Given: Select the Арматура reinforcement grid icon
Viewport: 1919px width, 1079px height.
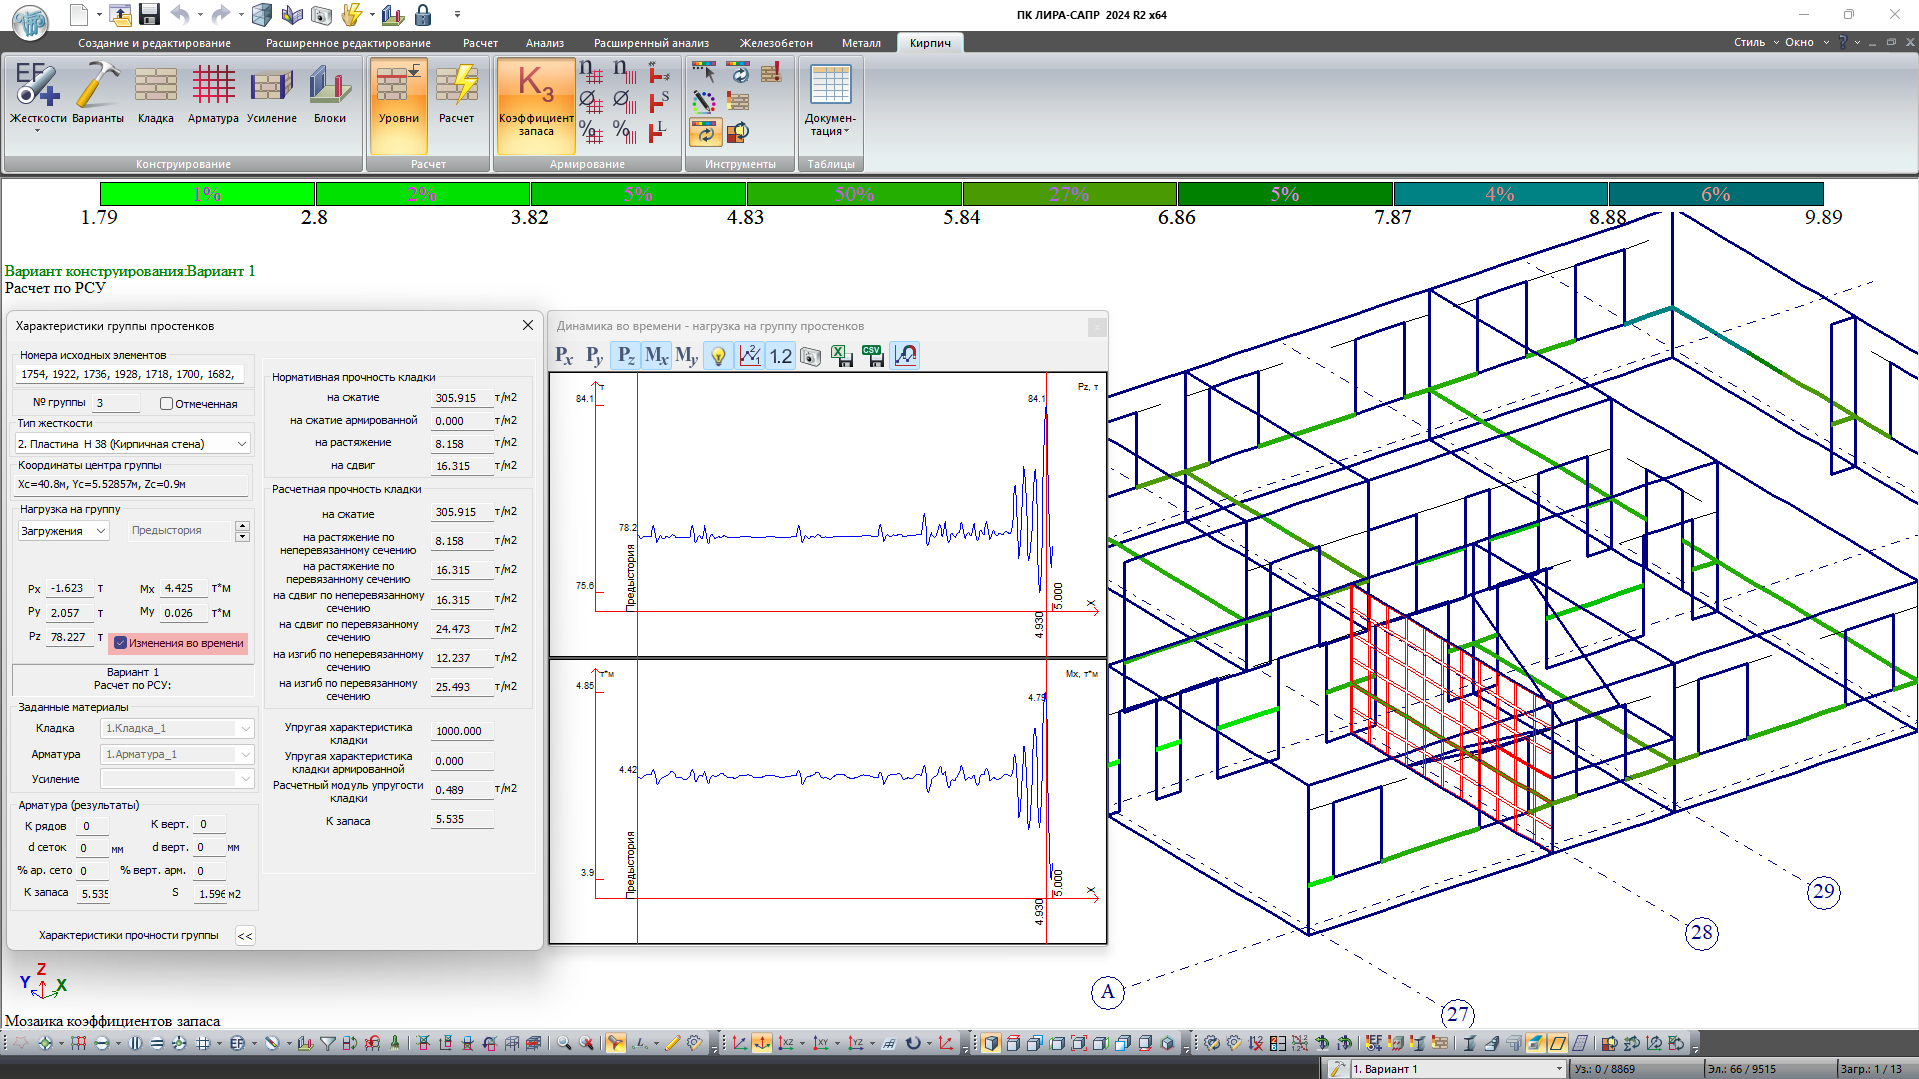Looking at the screenshot, I should (x=213, y=93).
